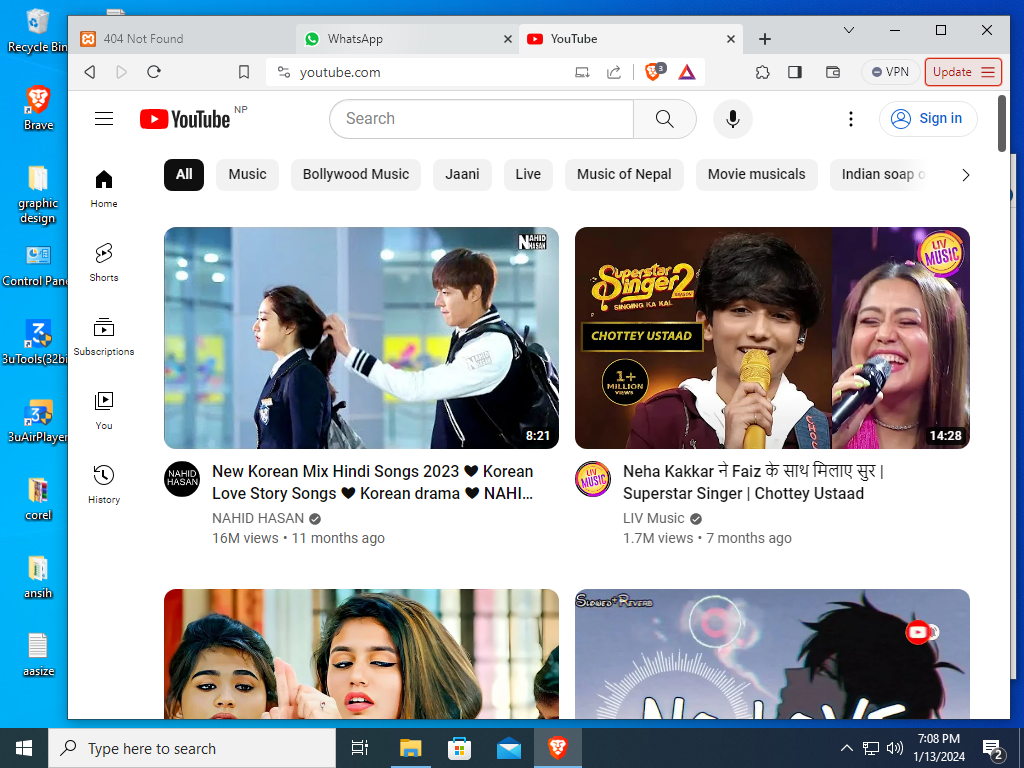Viewport: 1024px width, 768px height.
Task: Toggle the Brave sidebar panel
Action: pyautogui.click(x=795, y=72)
